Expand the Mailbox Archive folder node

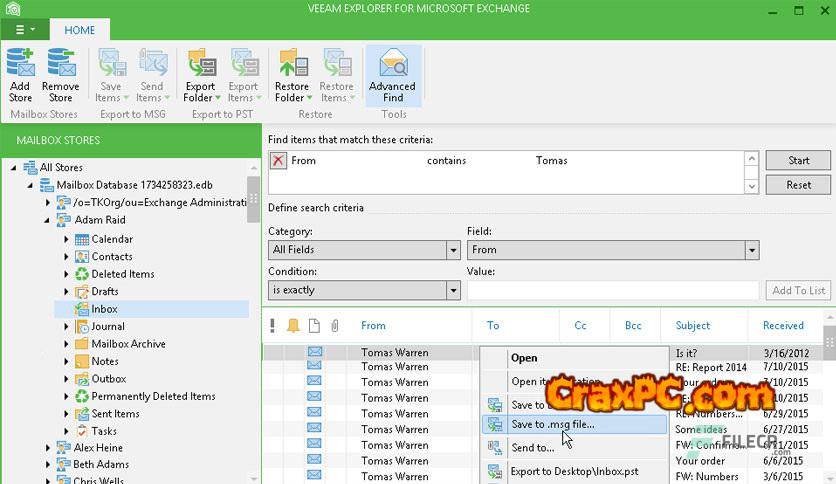[x=66, y=344]
